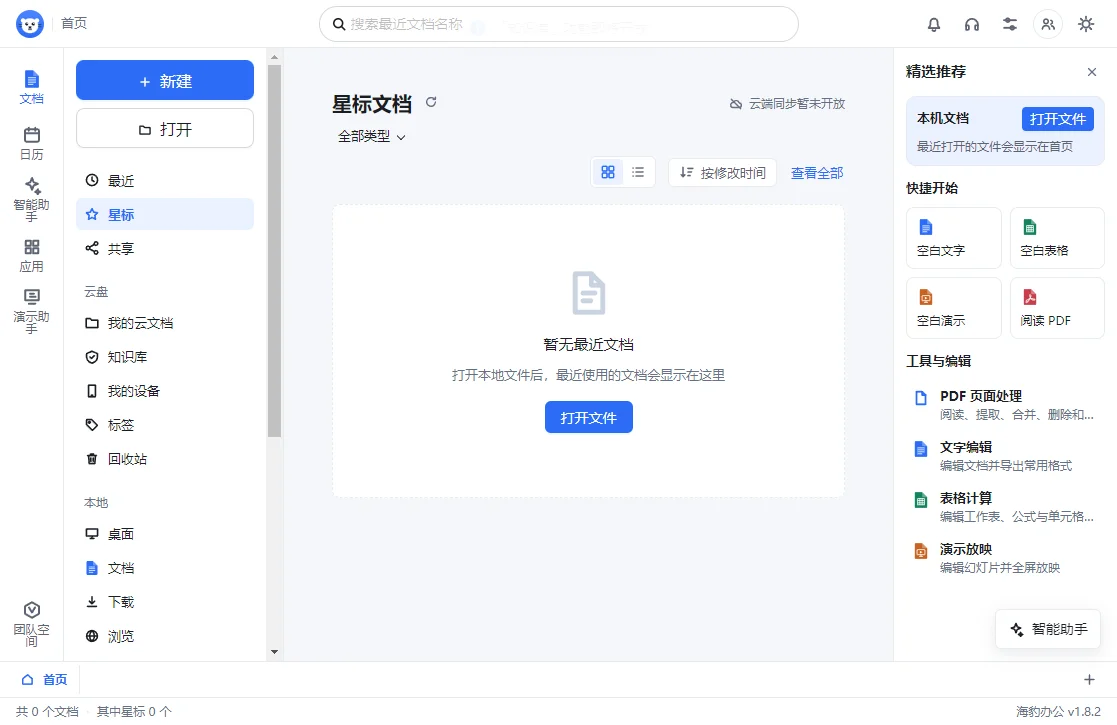Click the user account avatar icon
Viewport: 1117px width, 725px height.
pyautogui.click(x=1048, y=24)
